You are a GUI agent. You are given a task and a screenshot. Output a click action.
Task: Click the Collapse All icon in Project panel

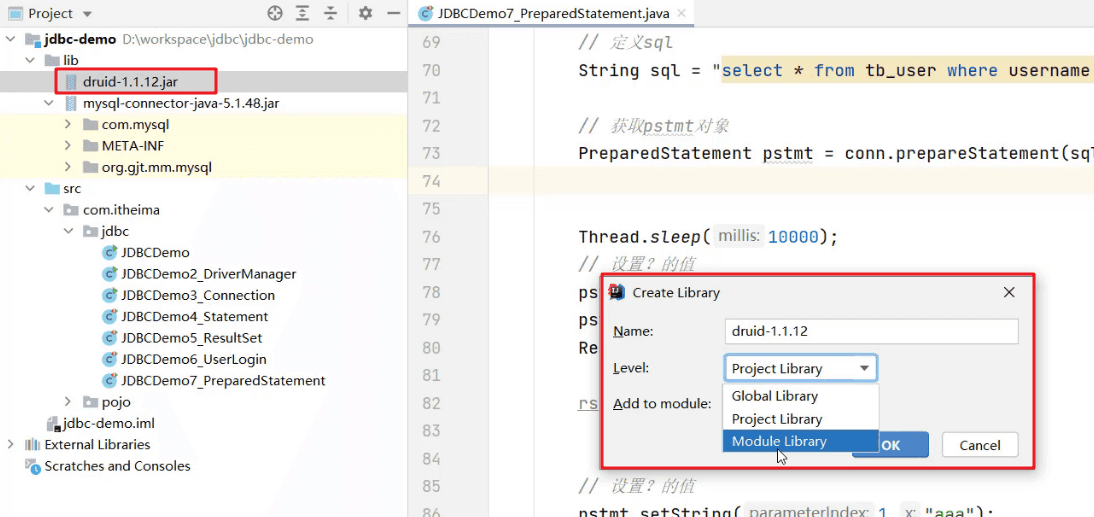click(331, 13)
